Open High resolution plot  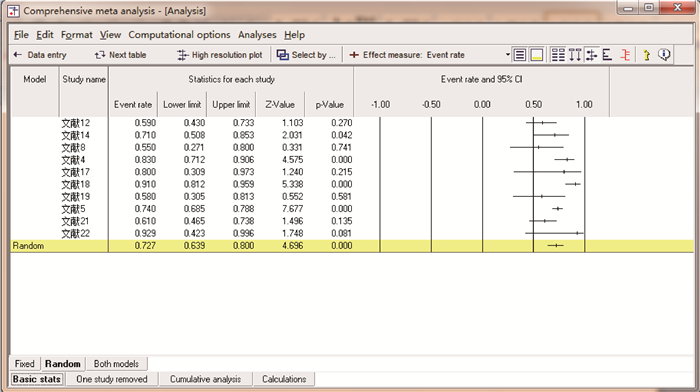(x=220, y=55)
